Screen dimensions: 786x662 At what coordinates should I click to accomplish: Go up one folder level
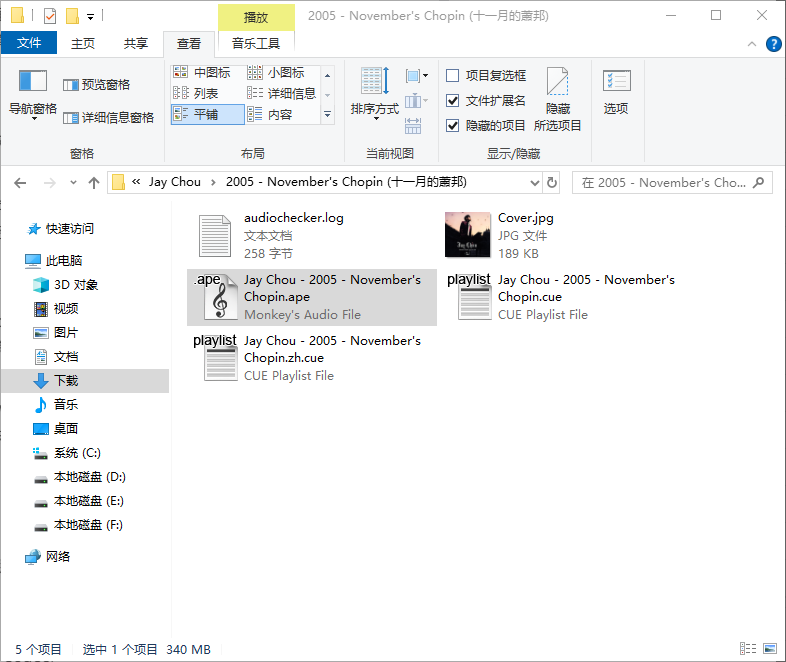pos(94,183)
